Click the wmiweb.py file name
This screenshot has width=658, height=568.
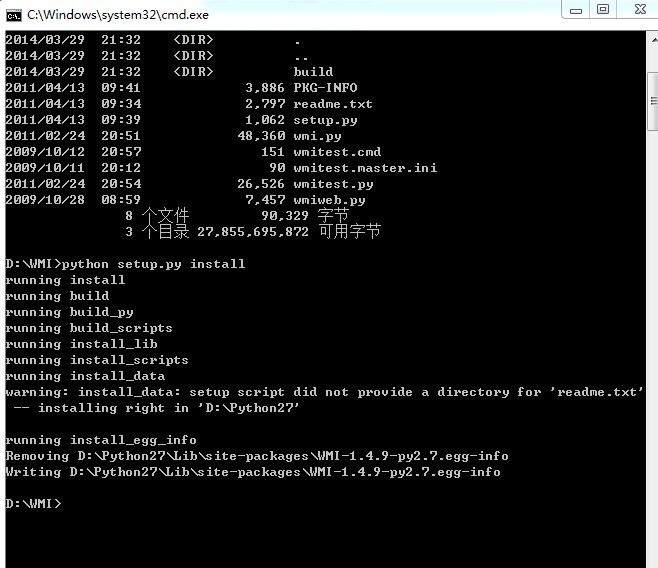(329, 200)
